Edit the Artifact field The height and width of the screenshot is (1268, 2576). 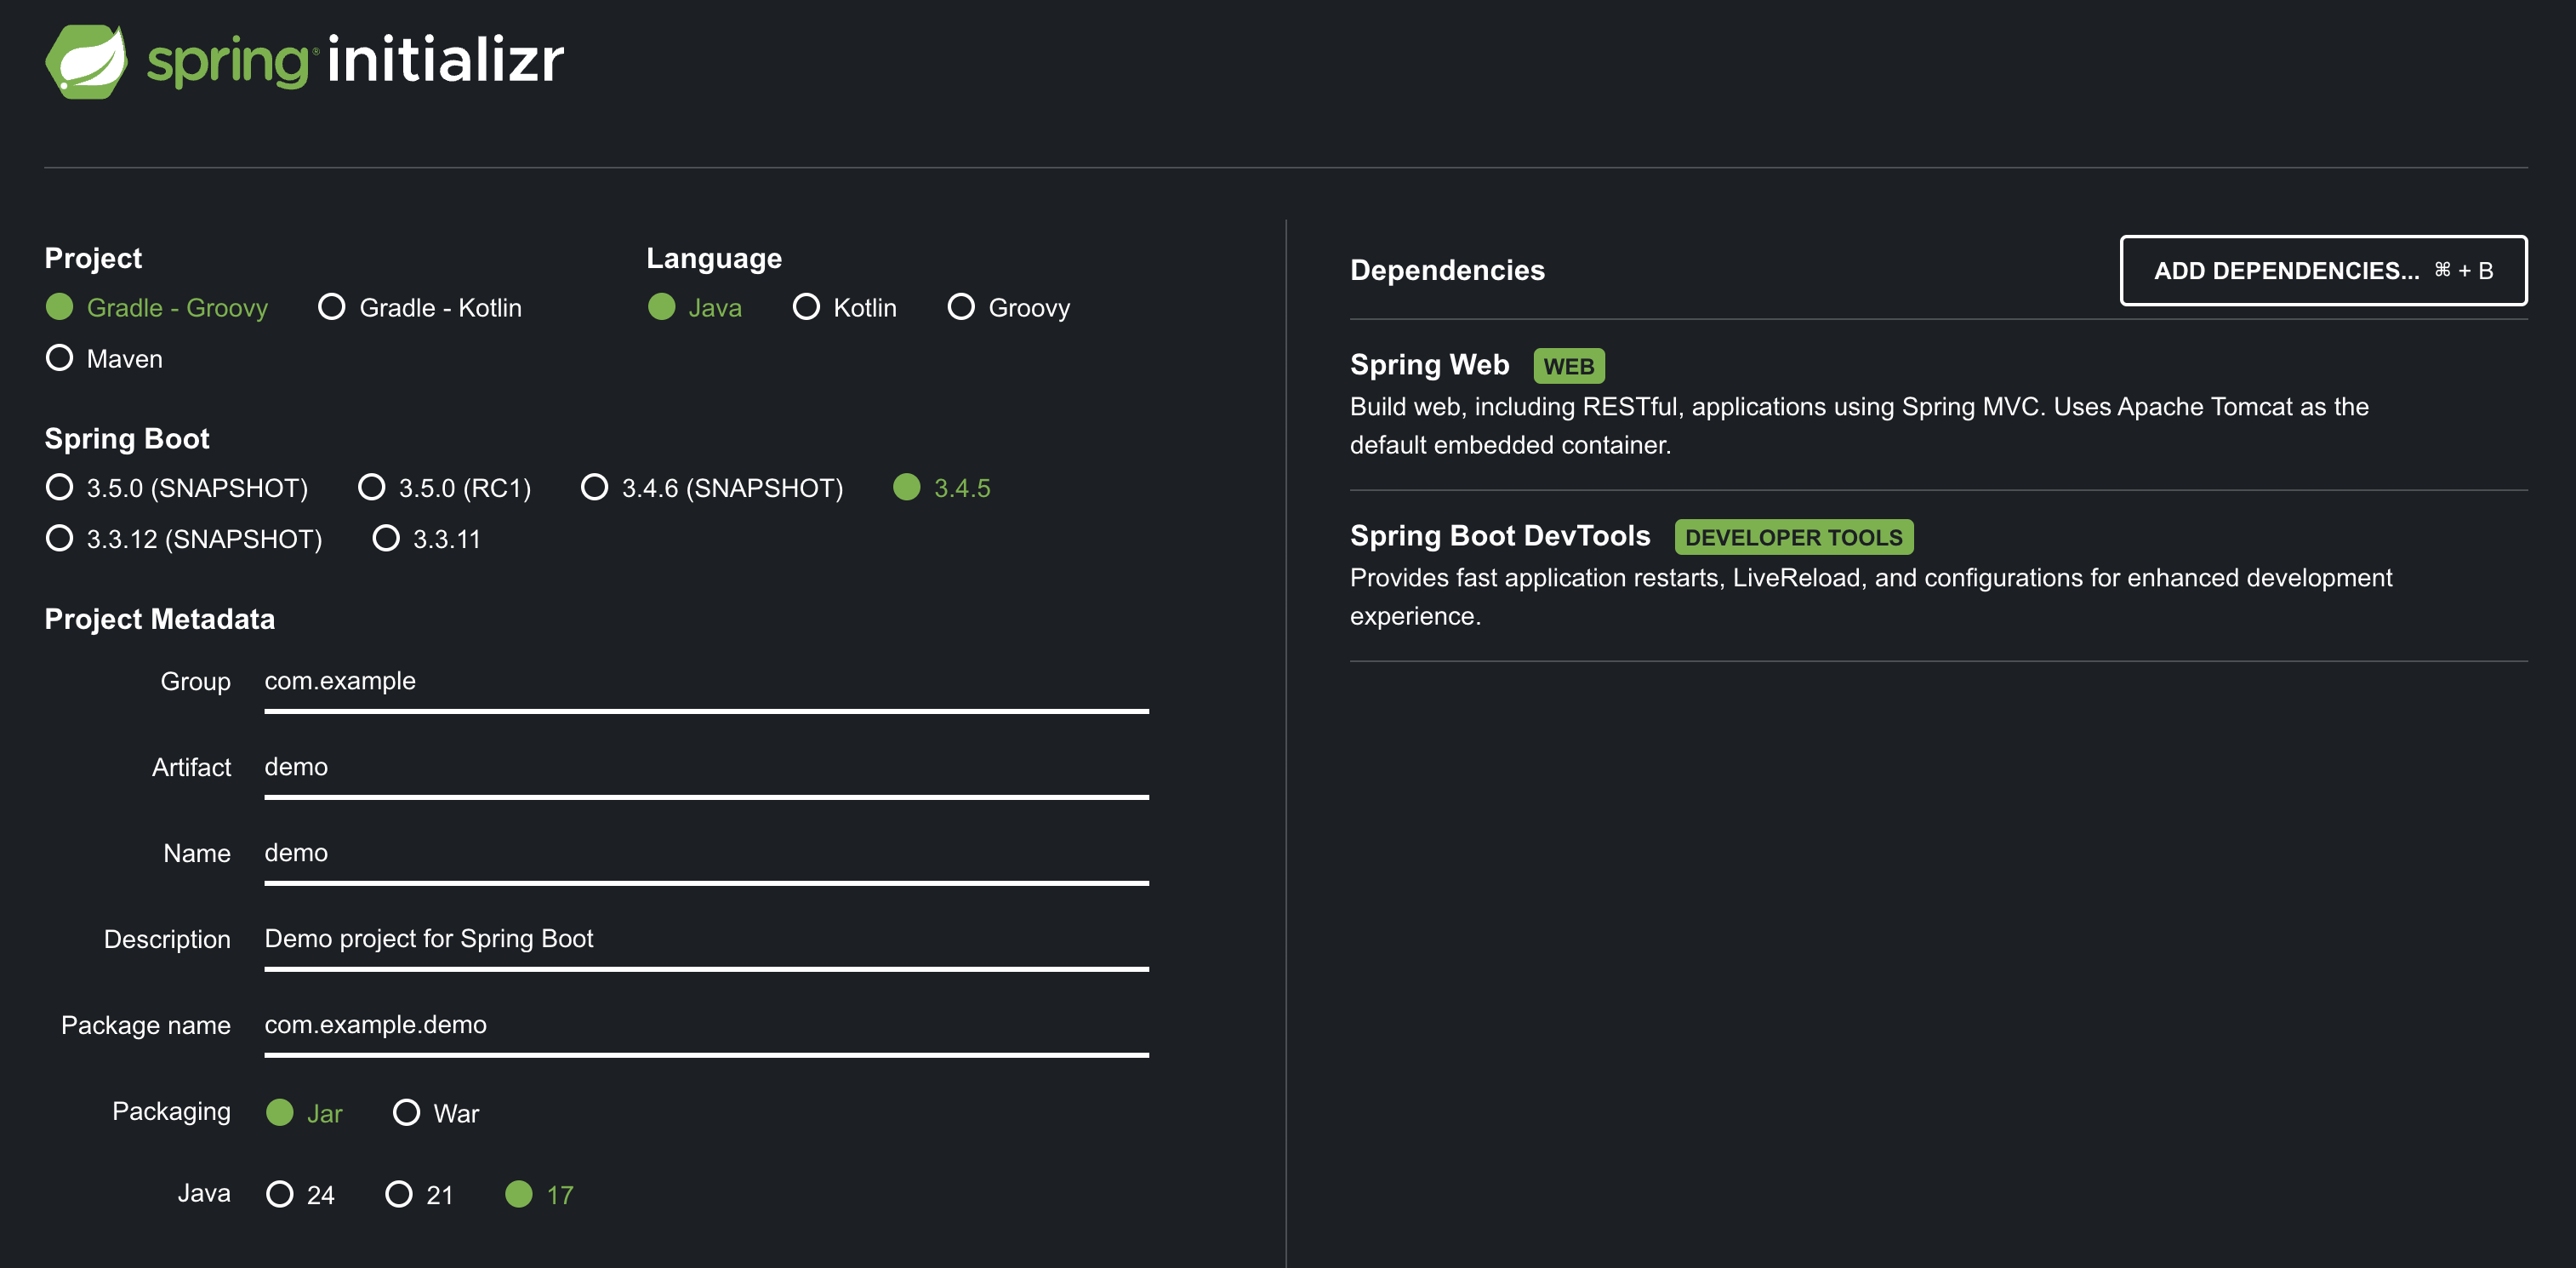pos(706,768)
